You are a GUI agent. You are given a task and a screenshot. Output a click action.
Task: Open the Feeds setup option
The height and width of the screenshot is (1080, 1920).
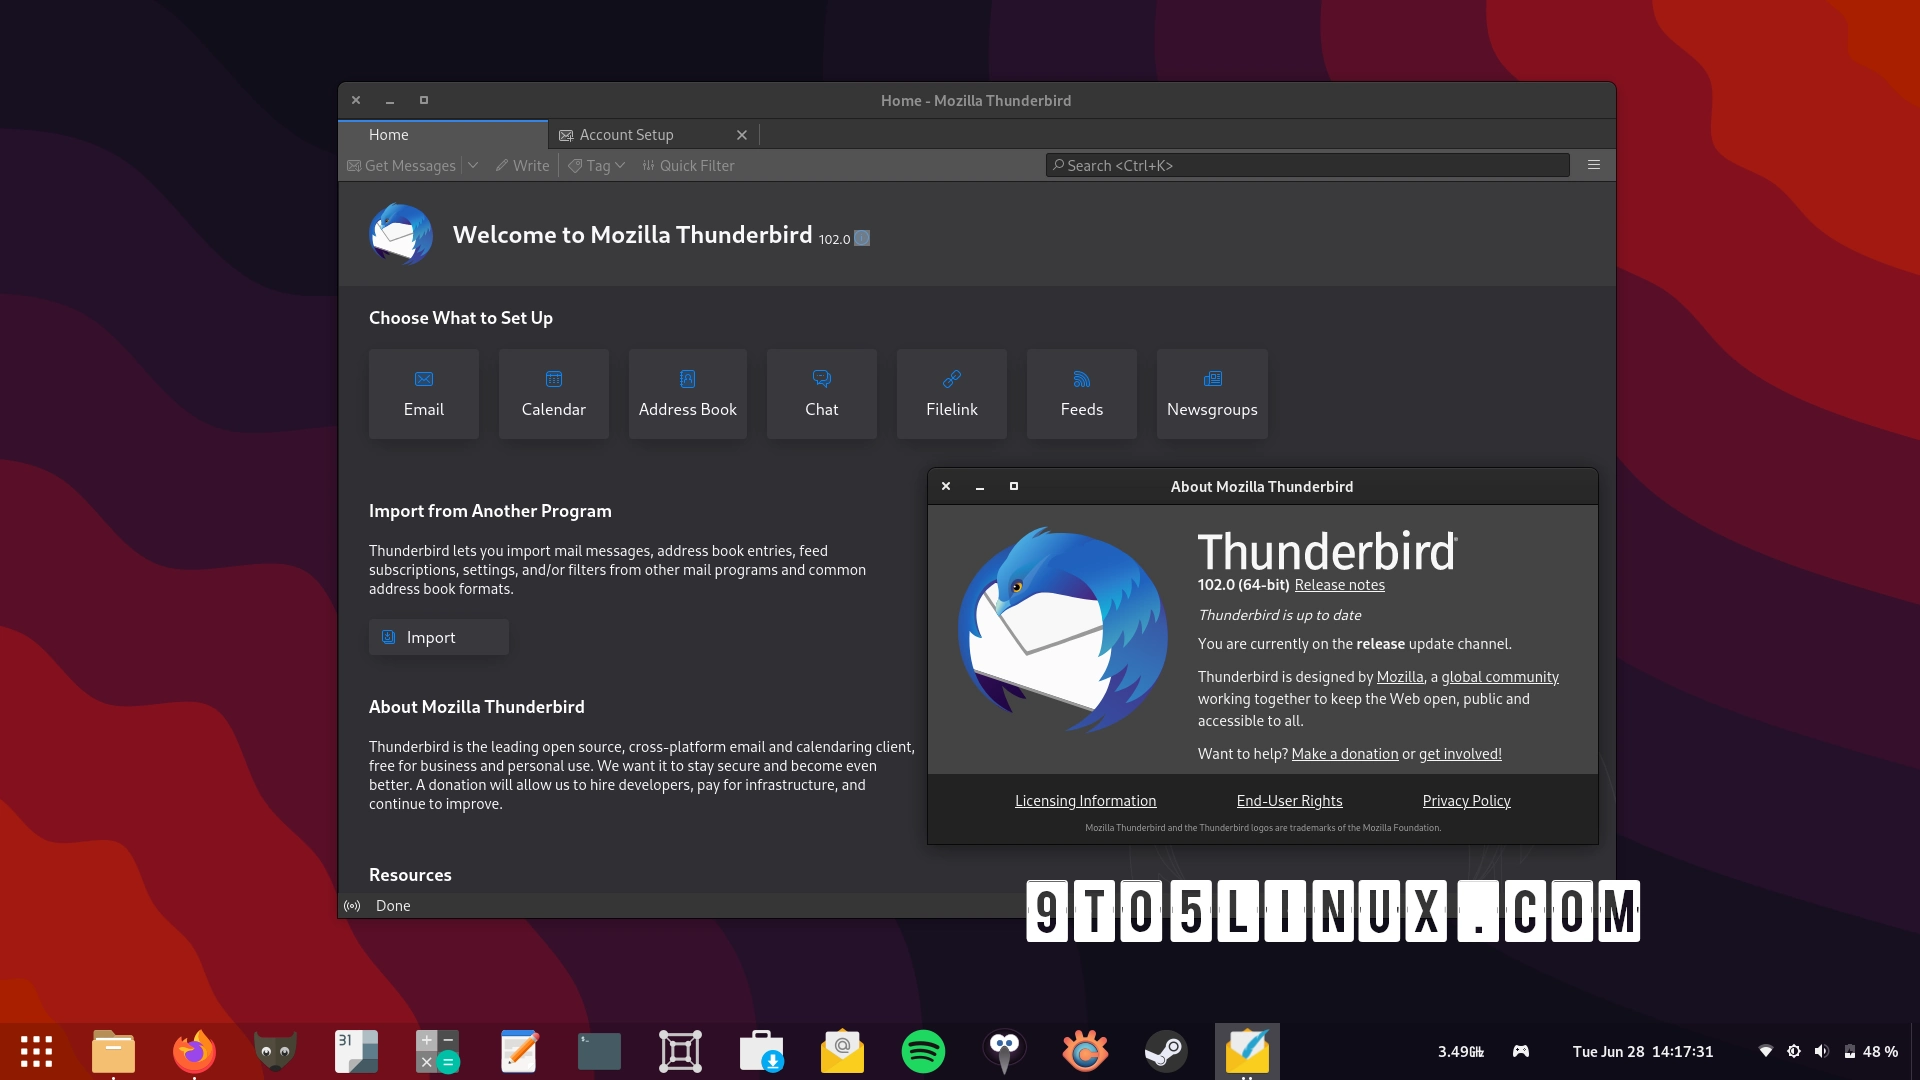[1081, 393]
